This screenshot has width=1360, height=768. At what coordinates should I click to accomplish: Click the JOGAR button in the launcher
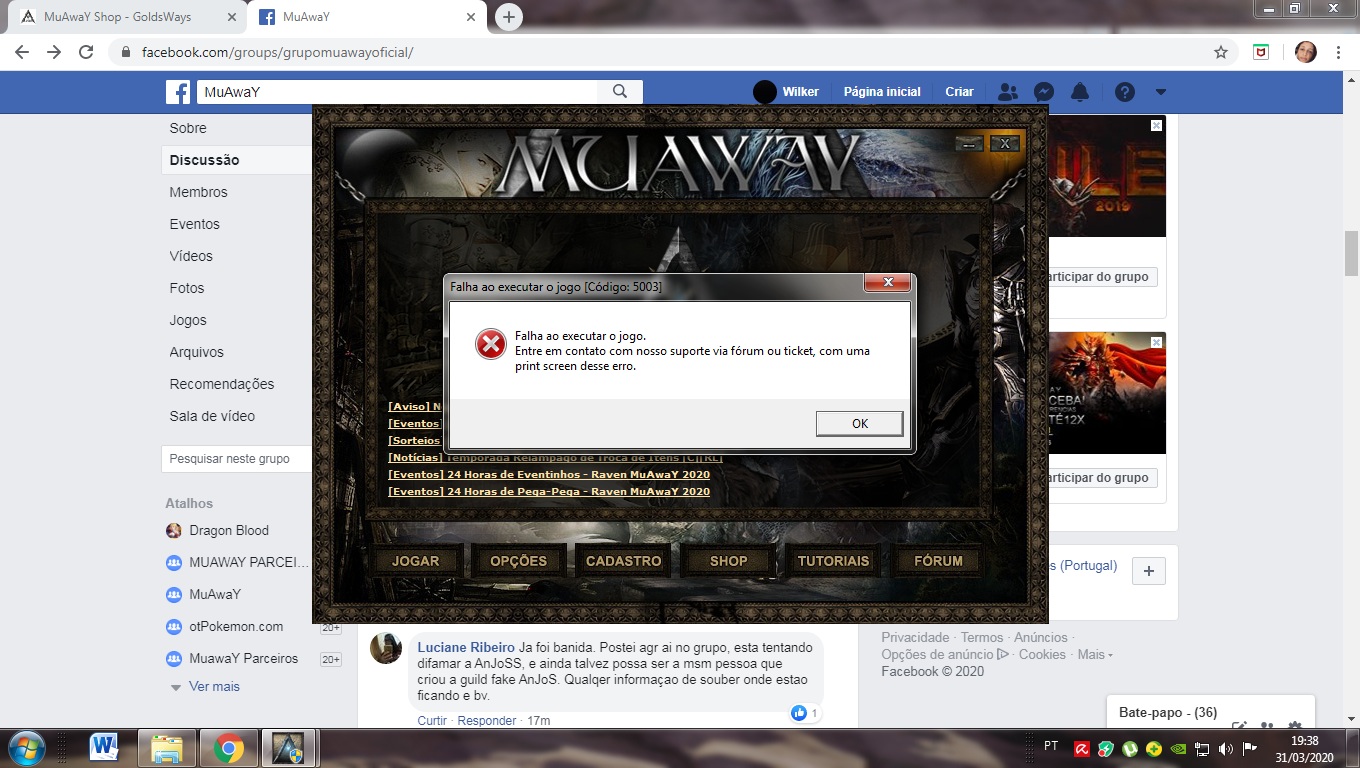pyautogui.click(x=415, y=561)
